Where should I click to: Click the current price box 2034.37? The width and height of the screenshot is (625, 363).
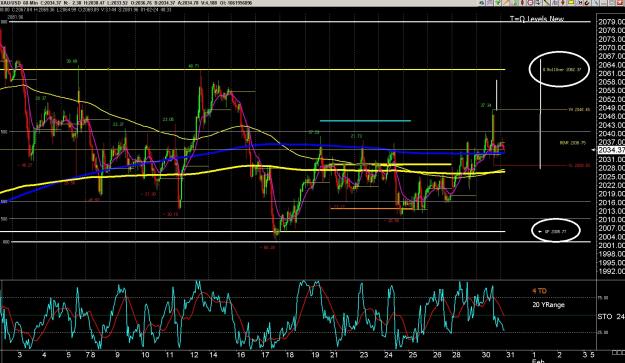tap(611, 150)
